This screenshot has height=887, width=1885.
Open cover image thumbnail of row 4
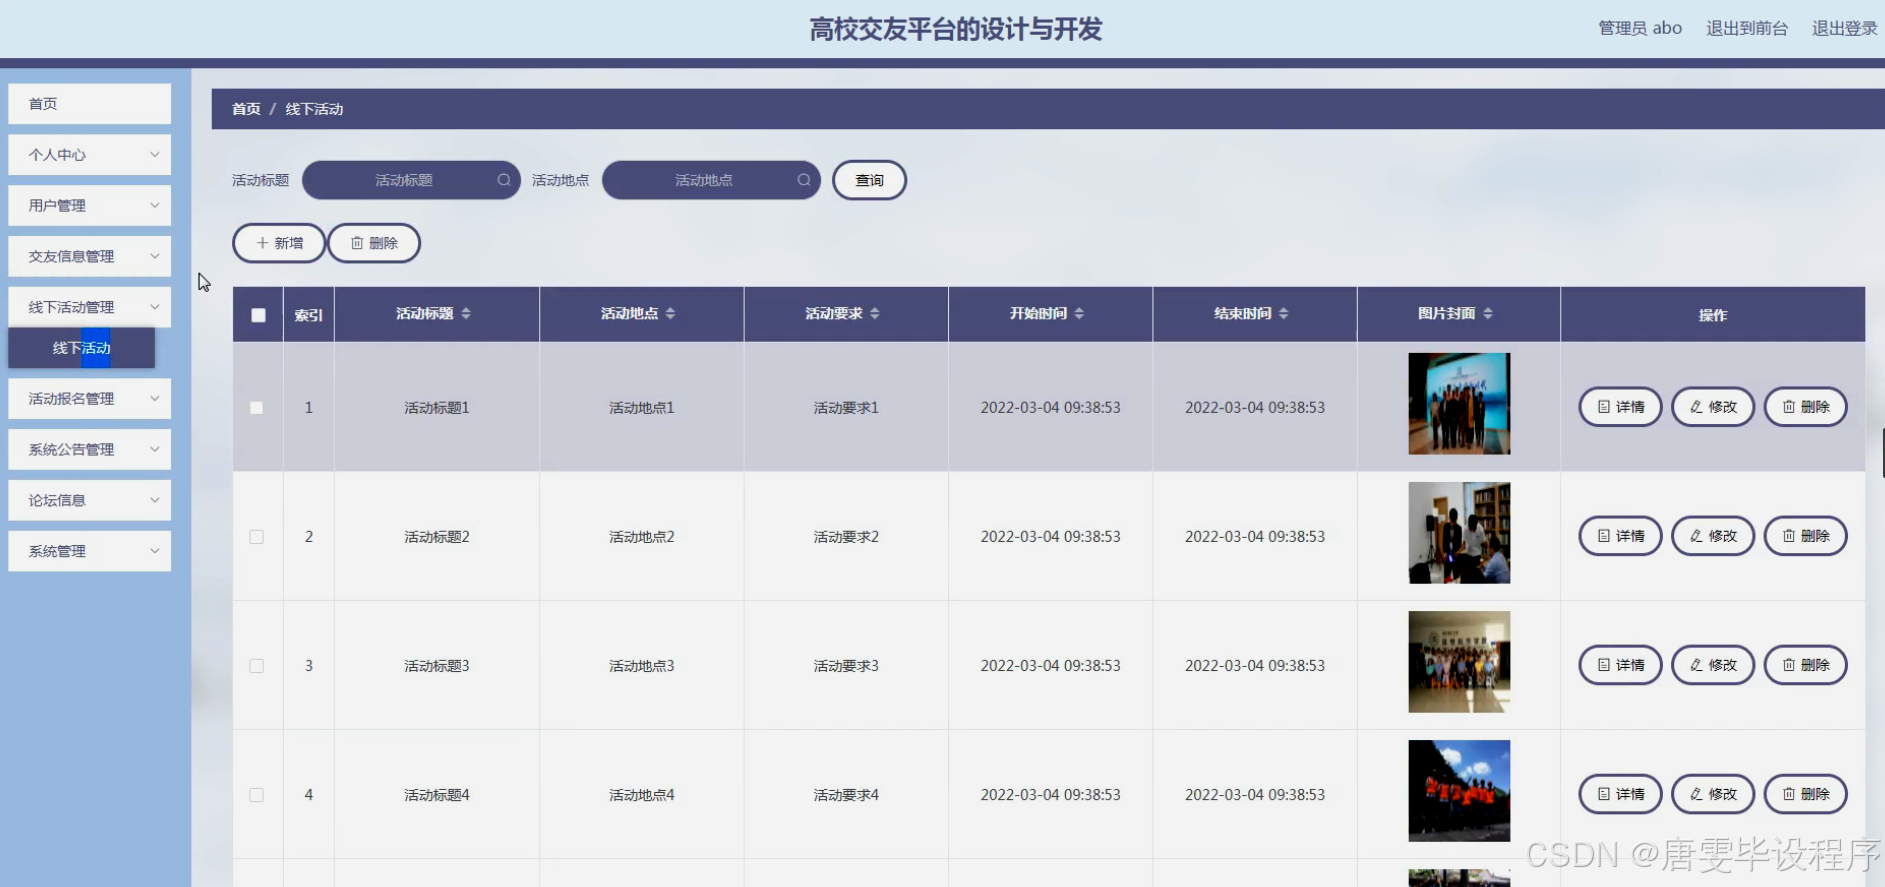tap(1459, 791)
